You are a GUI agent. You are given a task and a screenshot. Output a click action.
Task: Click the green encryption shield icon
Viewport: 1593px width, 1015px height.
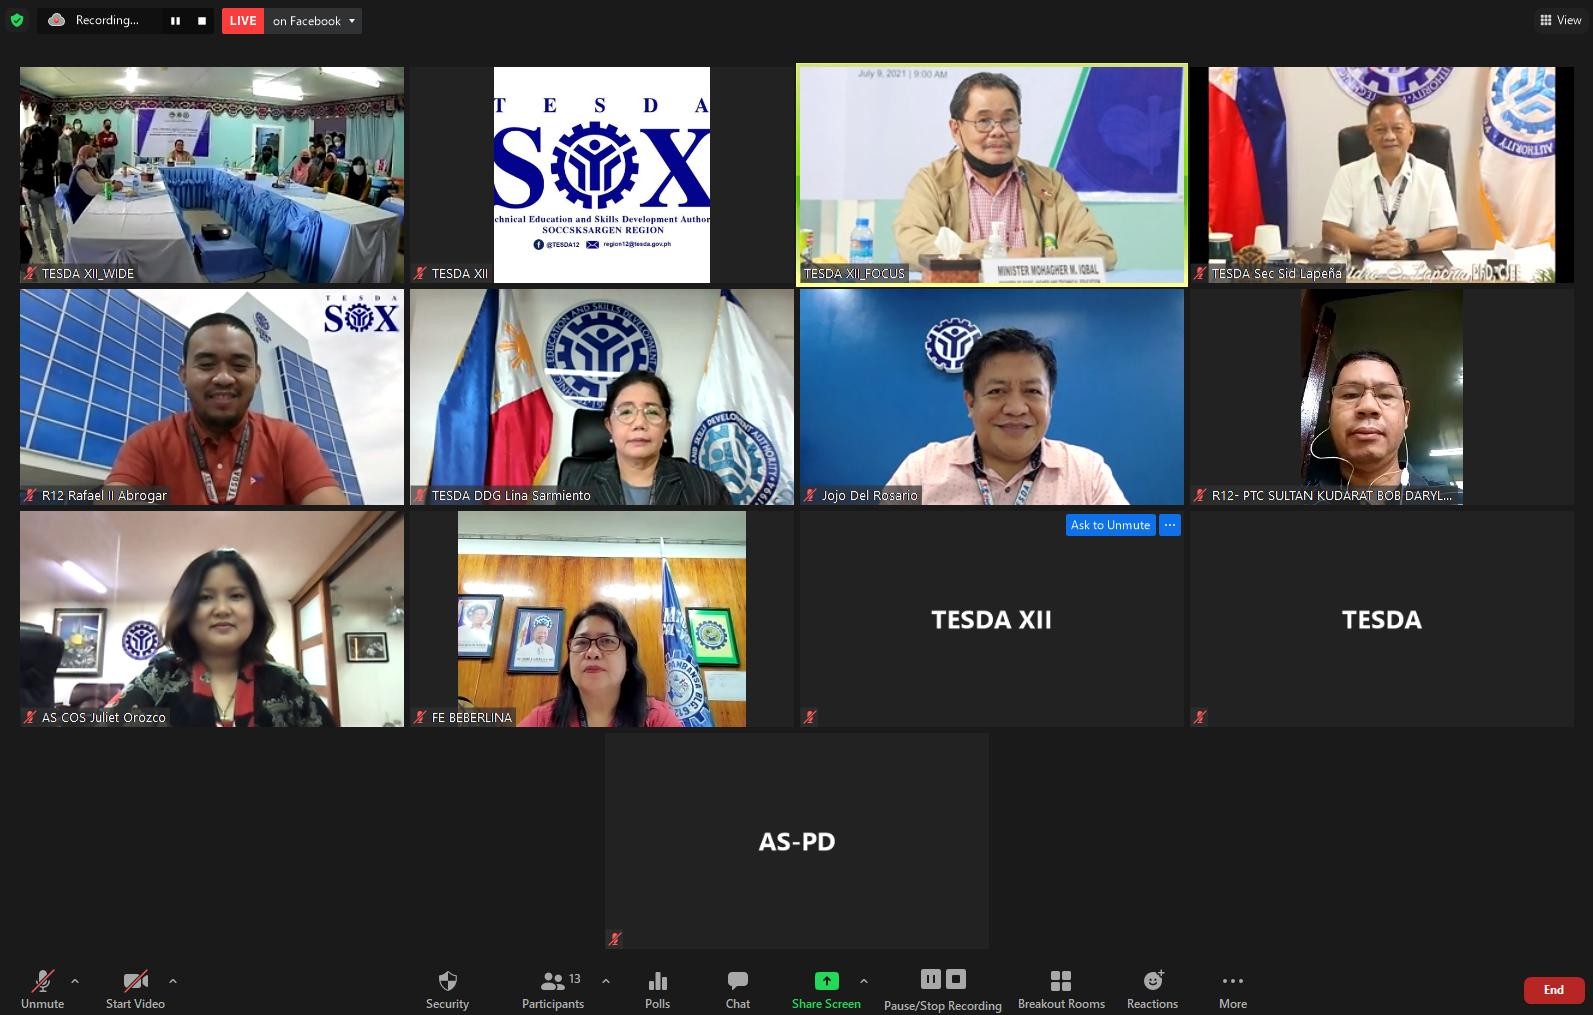(16, 20)
